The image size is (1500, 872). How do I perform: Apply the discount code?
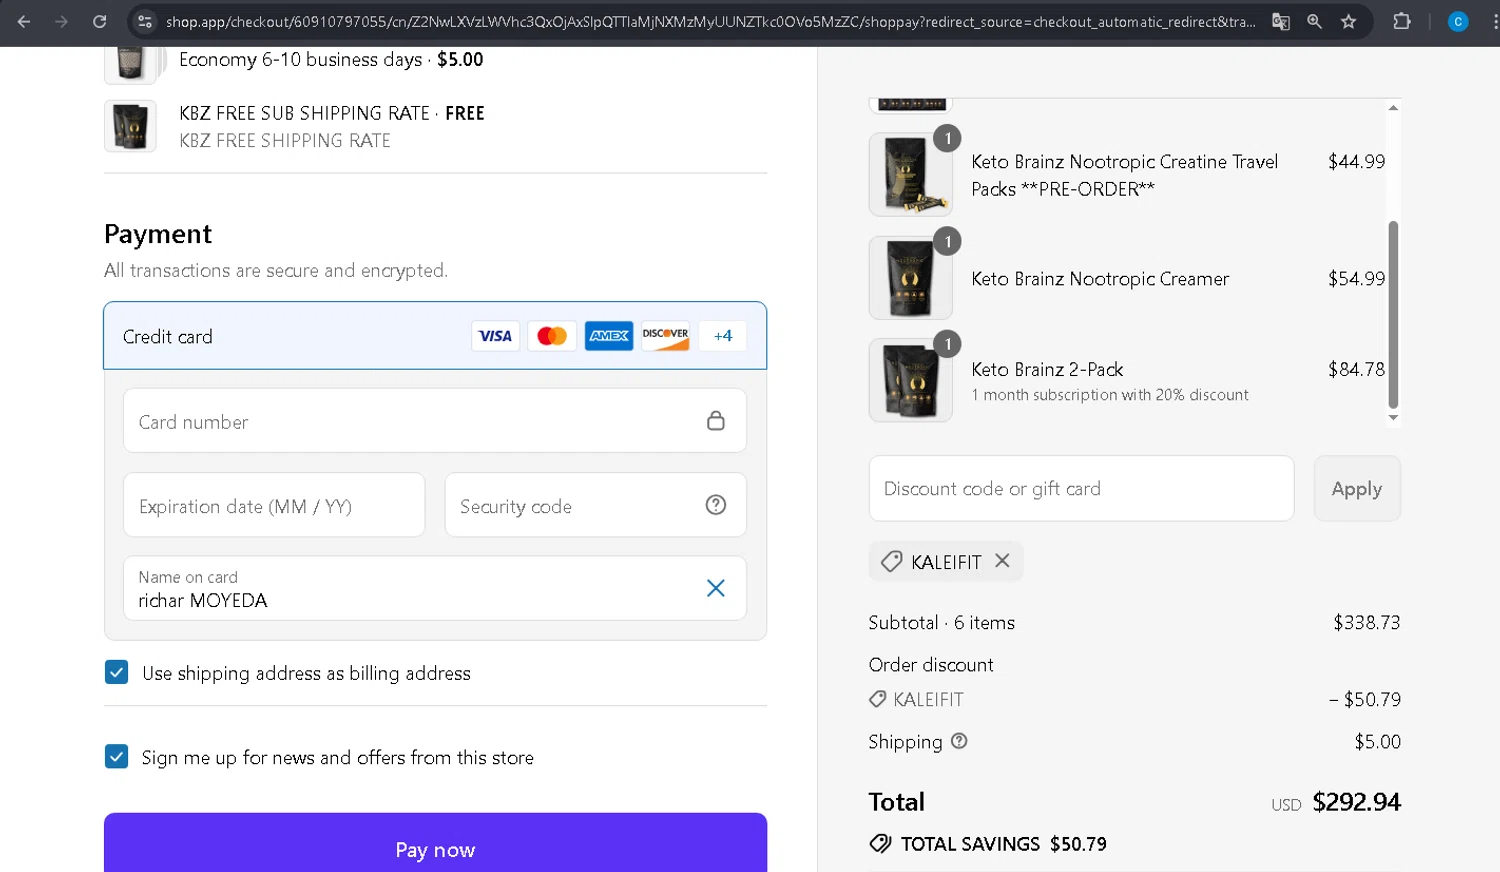(1357, 488)
